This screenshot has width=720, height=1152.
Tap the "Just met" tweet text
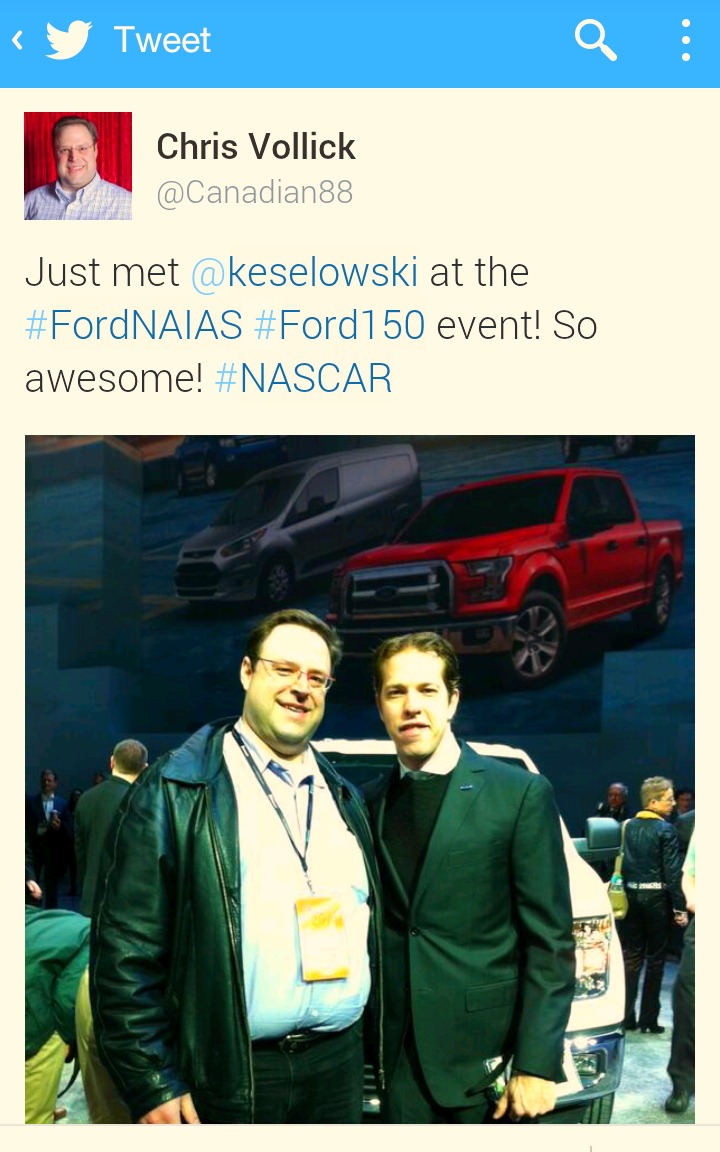[102, 272]
